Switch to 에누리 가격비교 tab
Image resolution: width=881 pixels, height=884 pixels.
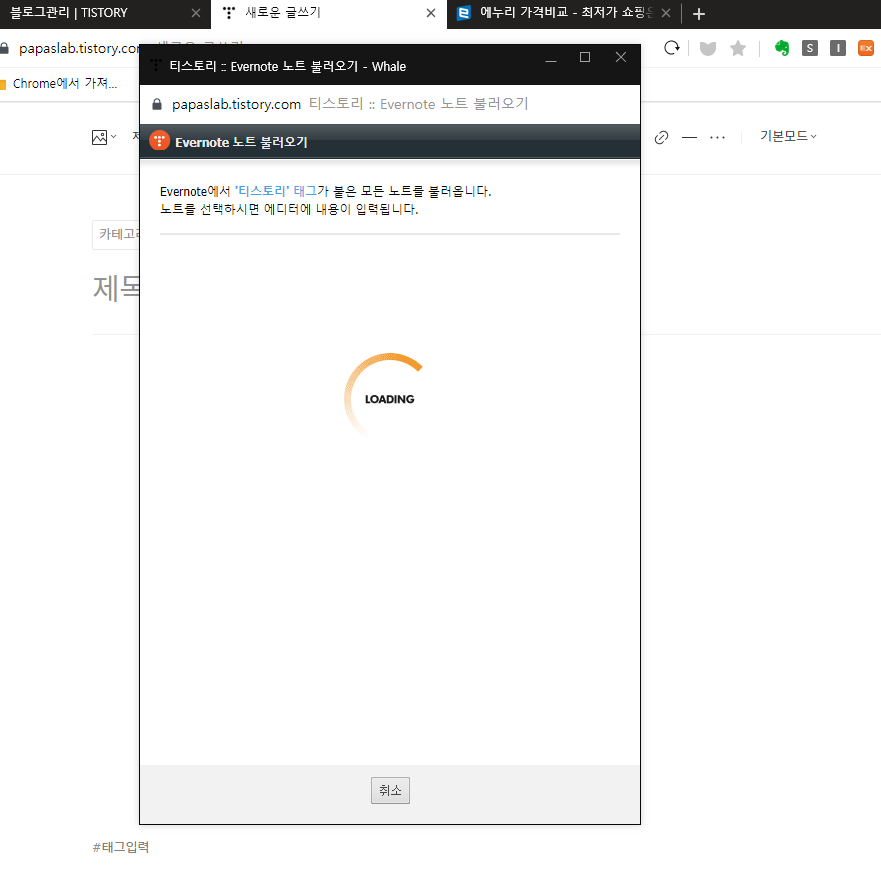(566, 12)
